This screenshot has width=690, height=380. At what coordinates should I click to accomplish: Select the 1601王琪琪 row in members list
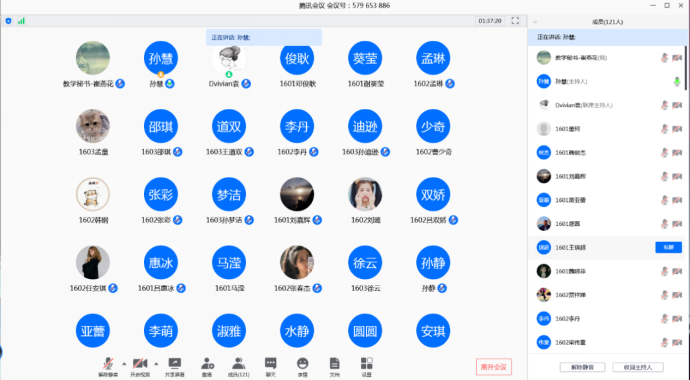[x=607, y=247]
